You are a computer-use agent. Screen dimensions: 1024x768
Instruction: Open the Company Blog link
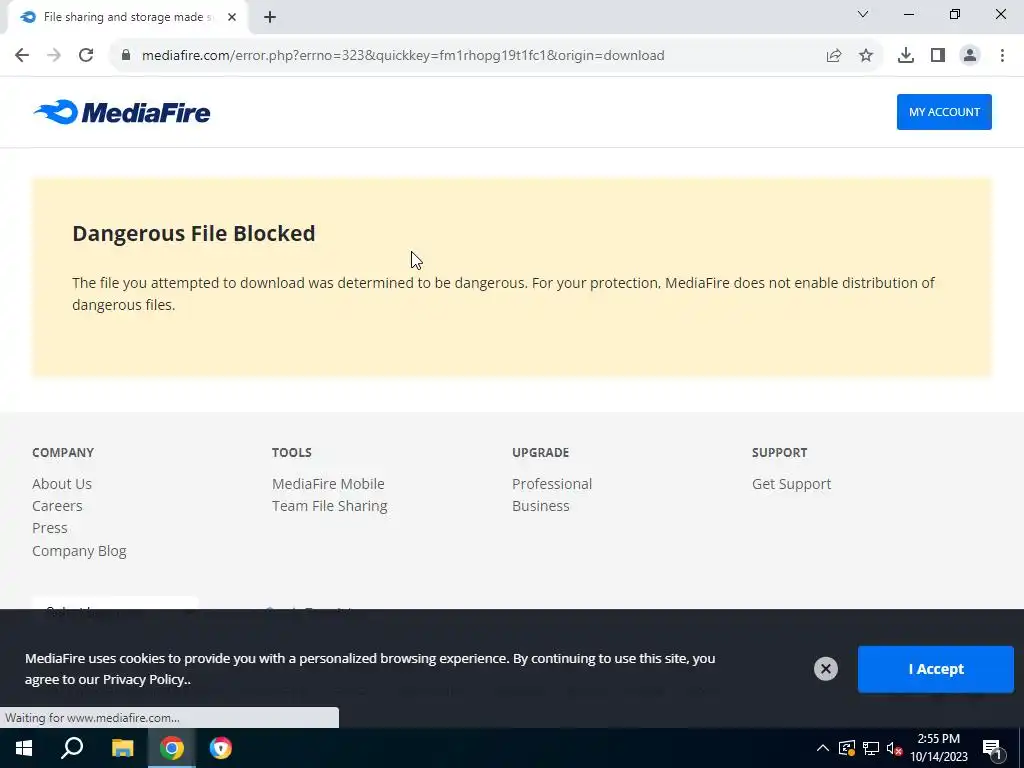[79, 551]
